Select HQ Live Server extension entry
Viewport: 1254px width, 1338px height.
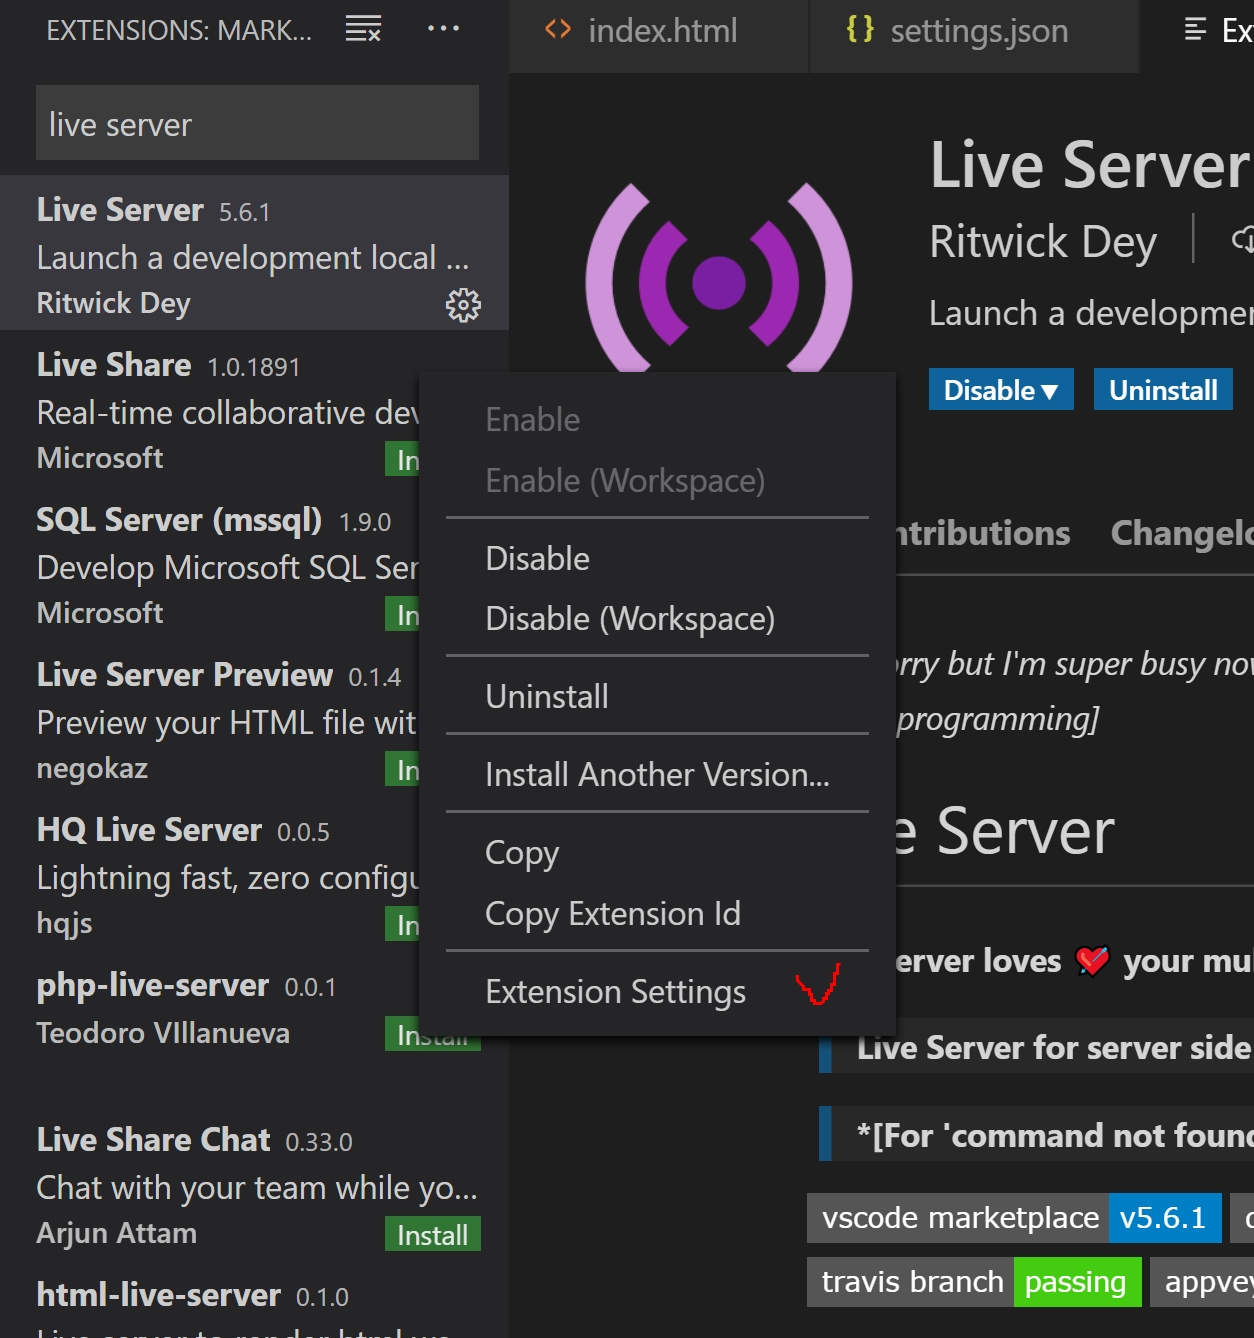(209, 873)
